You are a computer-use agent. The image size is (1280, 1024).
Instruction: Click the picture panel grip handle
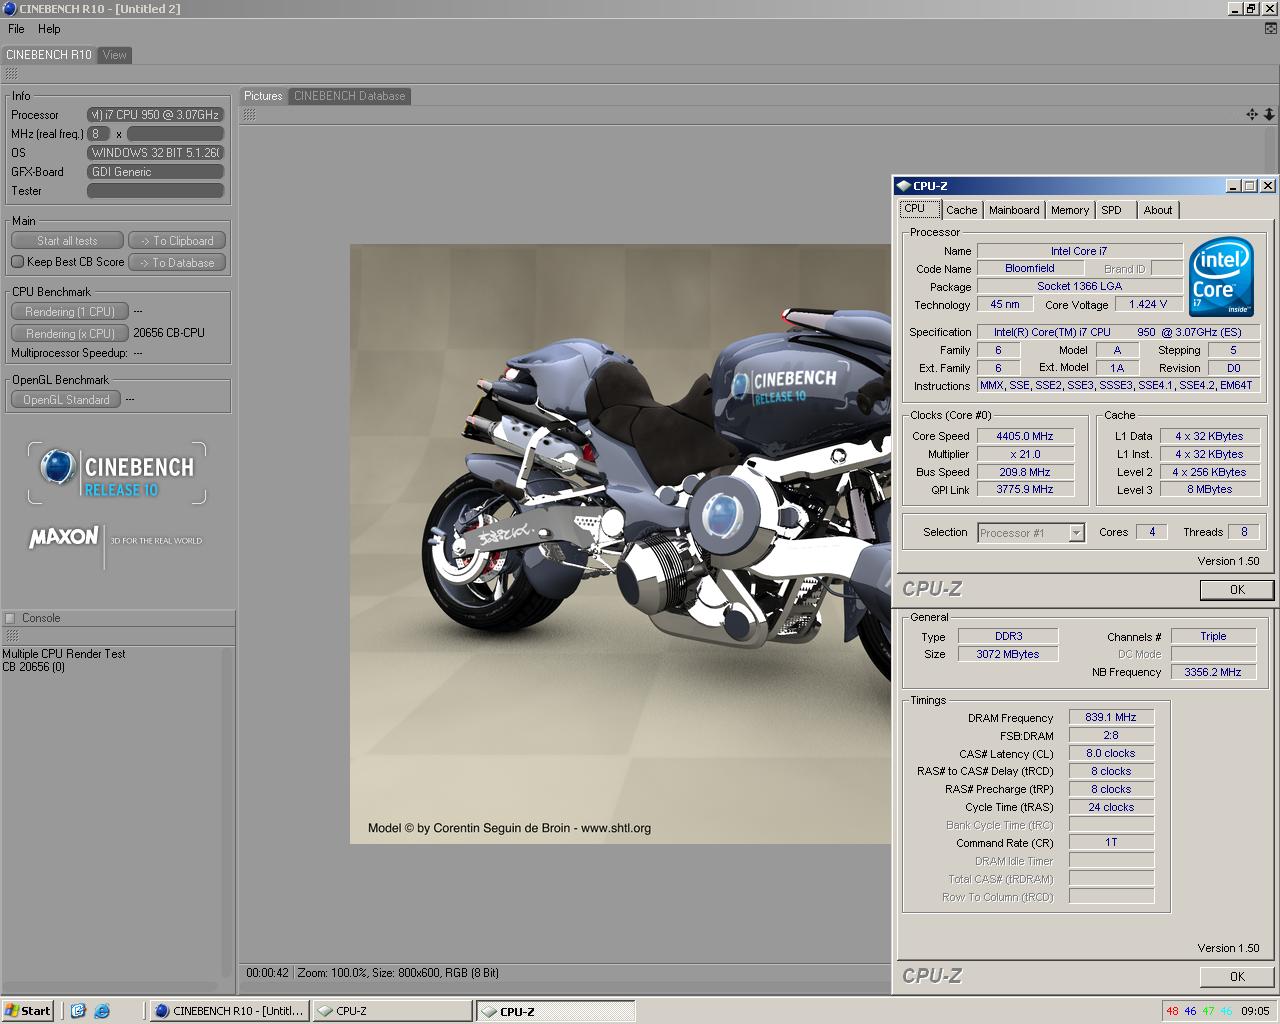(x=249, y=115)
